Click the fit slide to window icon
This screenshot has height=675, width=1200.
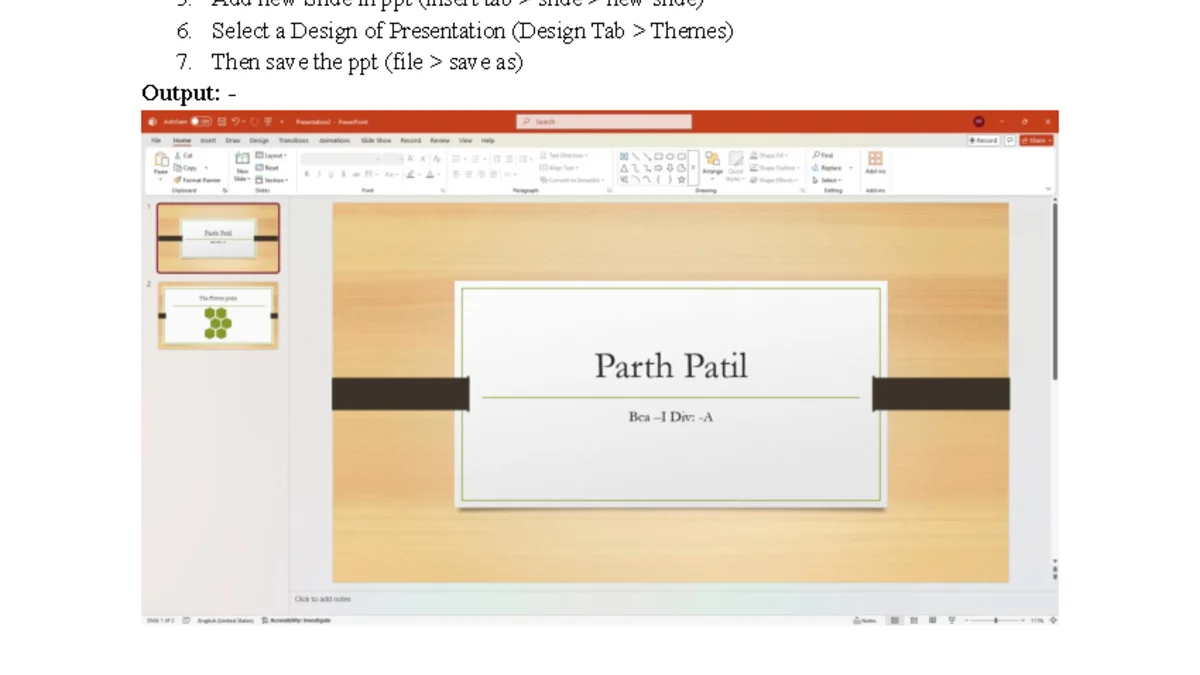click(1051, 620)
